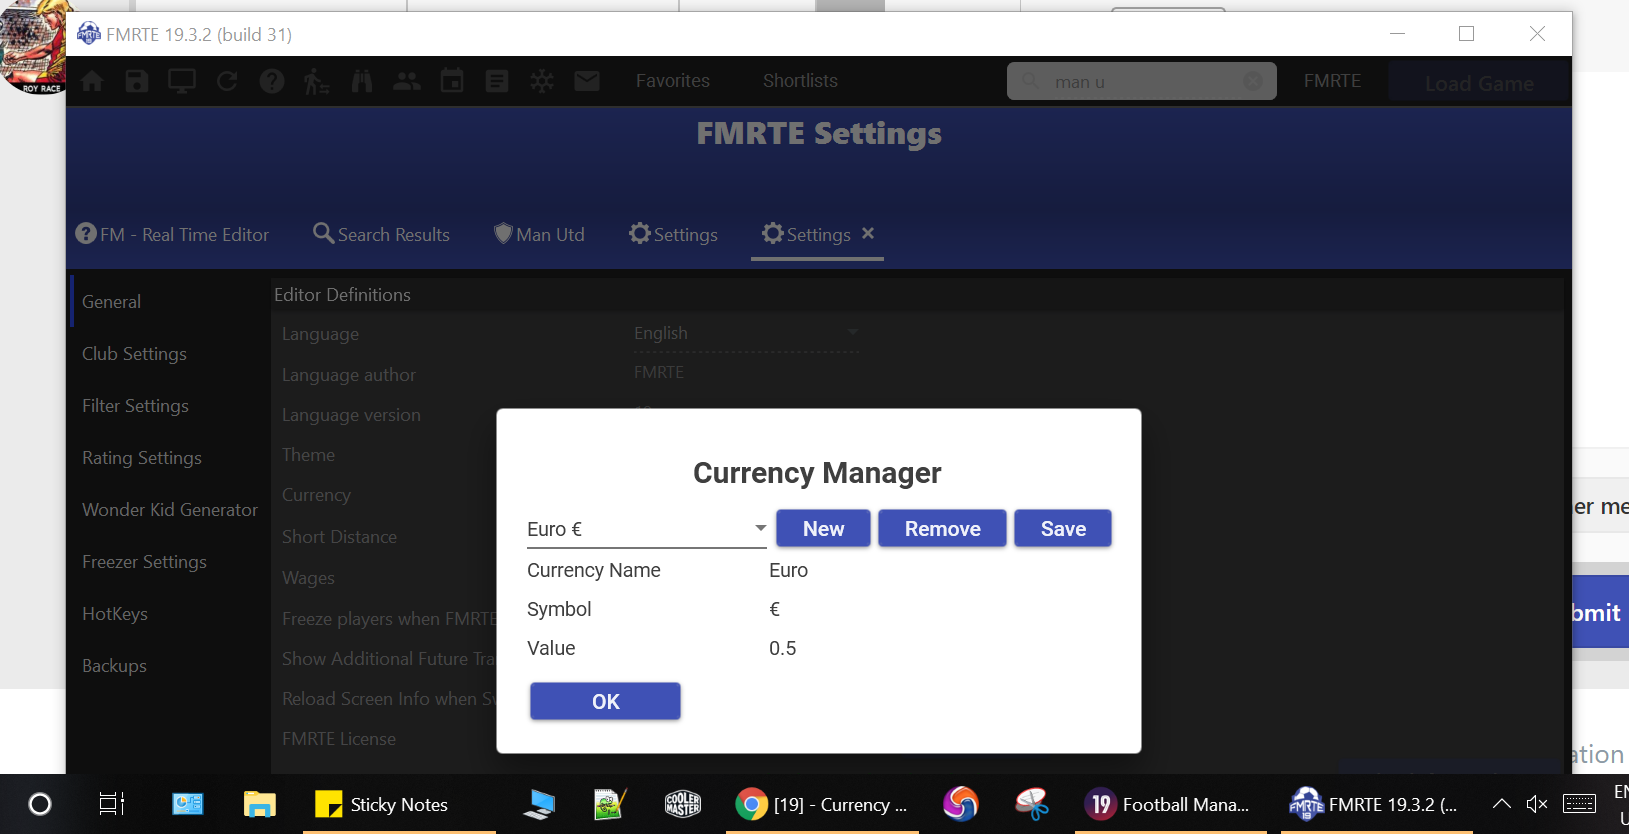
Task: Click the Save floppy disk icon
Action: [x=137, y=81]
